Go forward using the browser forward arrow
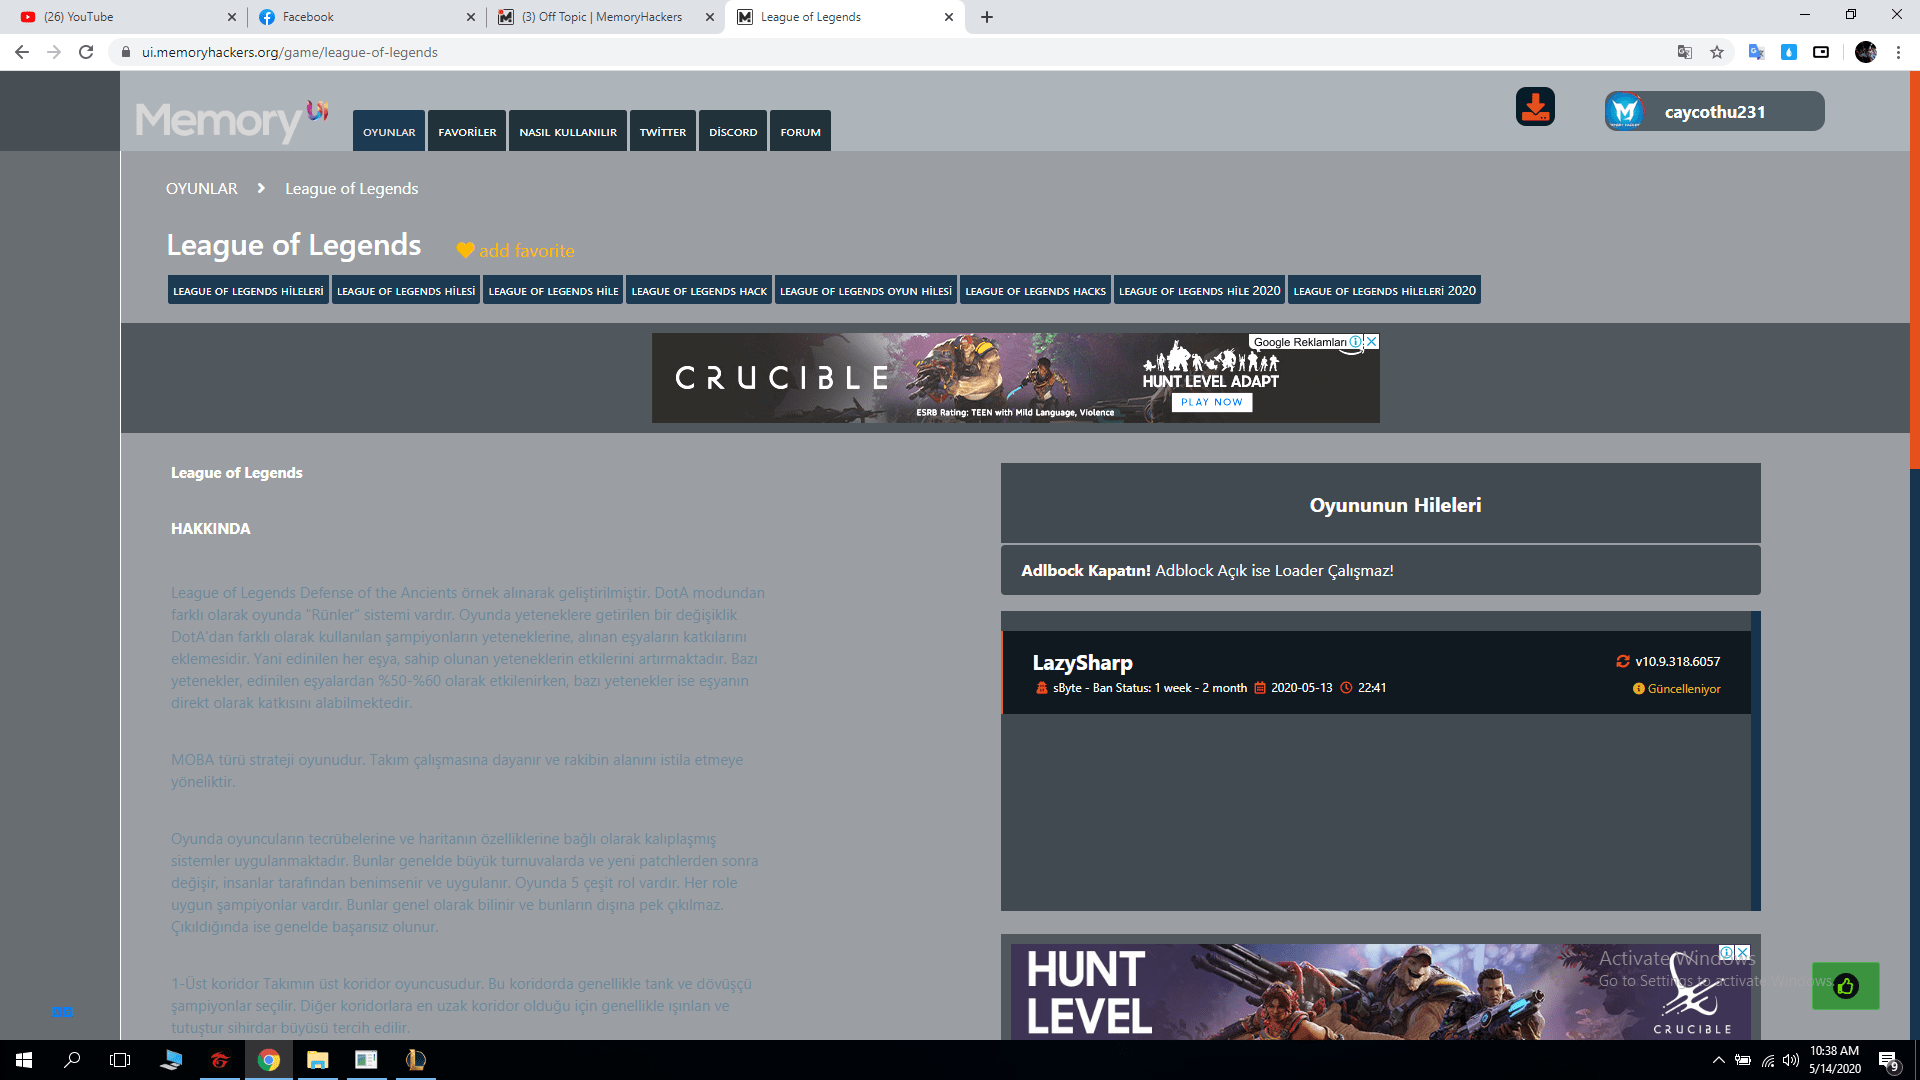The image size is (1920, 1080). click(54, 52)
